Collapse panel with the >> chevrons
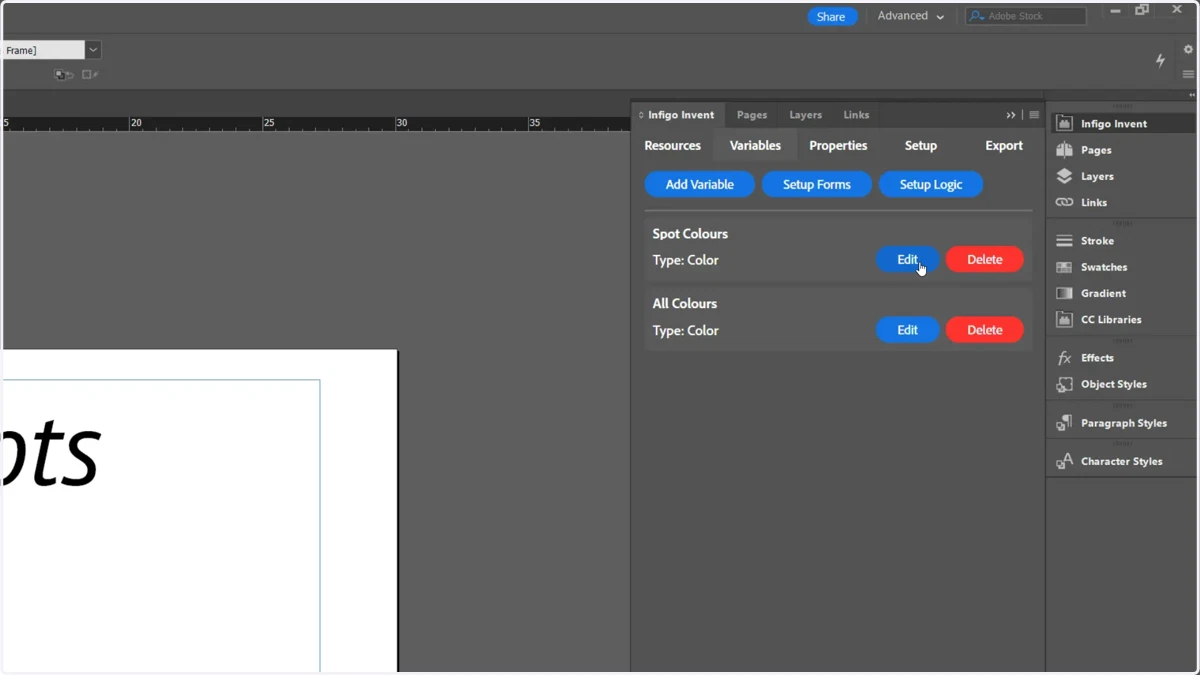Viewport: 1200px width, 675px height. click(x=1011, y=115)
